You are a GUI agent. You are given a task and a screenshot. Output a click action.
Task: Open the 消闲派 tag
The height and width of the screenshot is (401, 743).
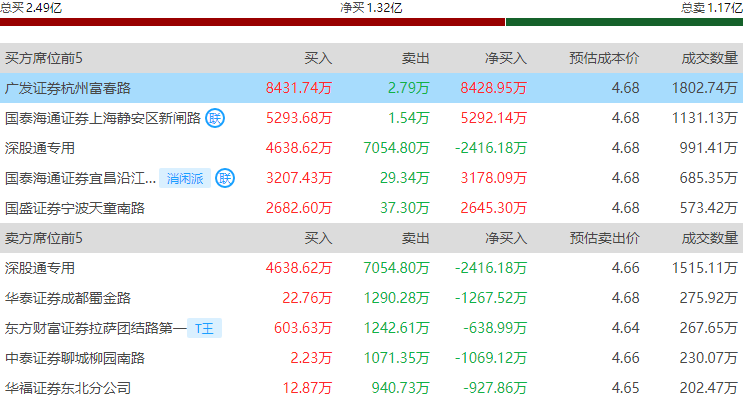(185, 178)
